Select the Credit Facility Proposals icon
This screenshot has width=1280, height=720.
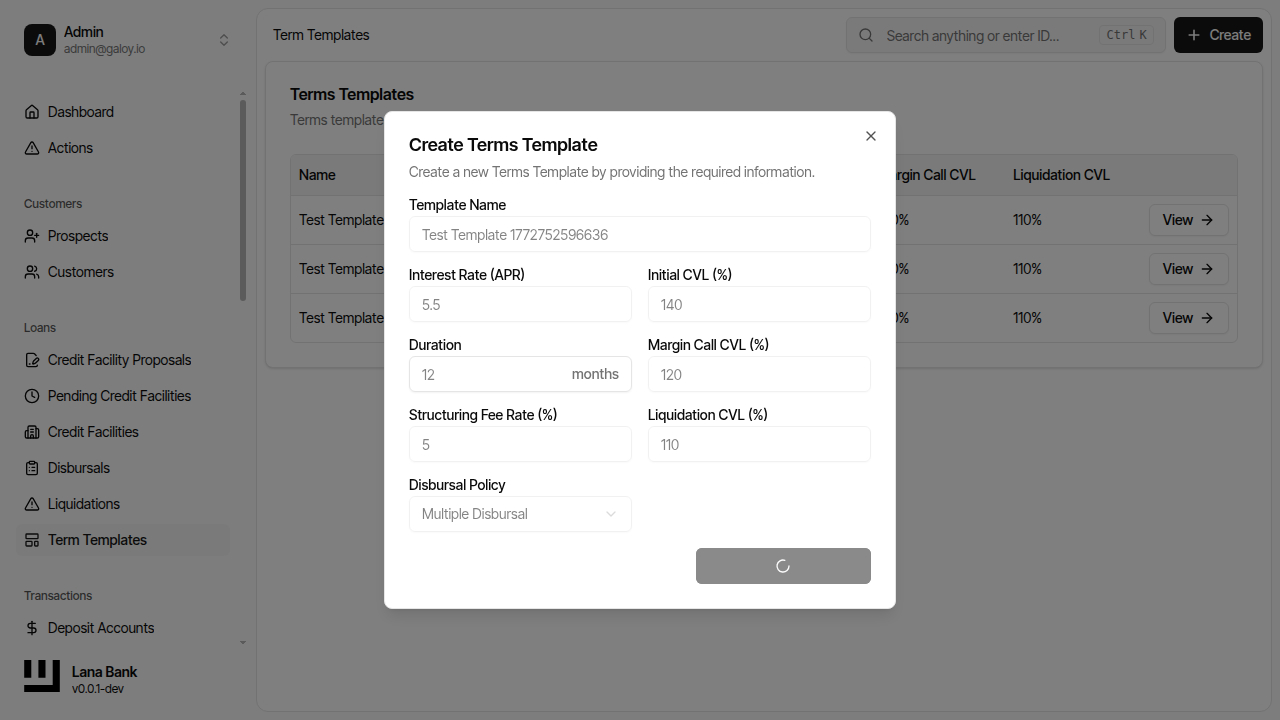31,359
